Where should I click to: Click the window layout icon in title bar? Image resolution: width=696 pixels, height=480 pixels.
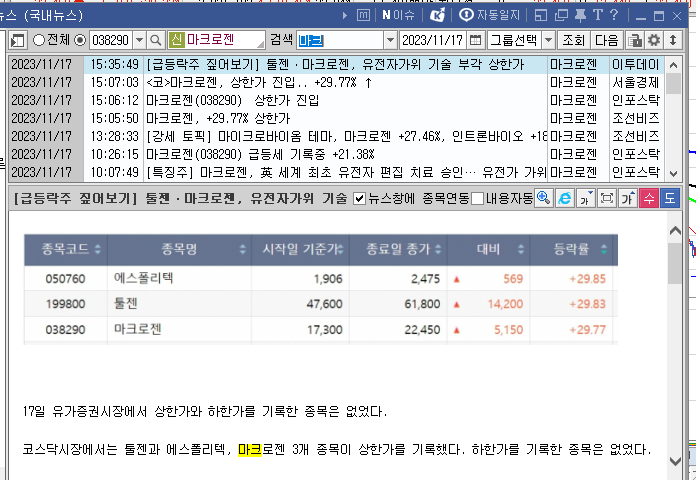tap(540, 16)
